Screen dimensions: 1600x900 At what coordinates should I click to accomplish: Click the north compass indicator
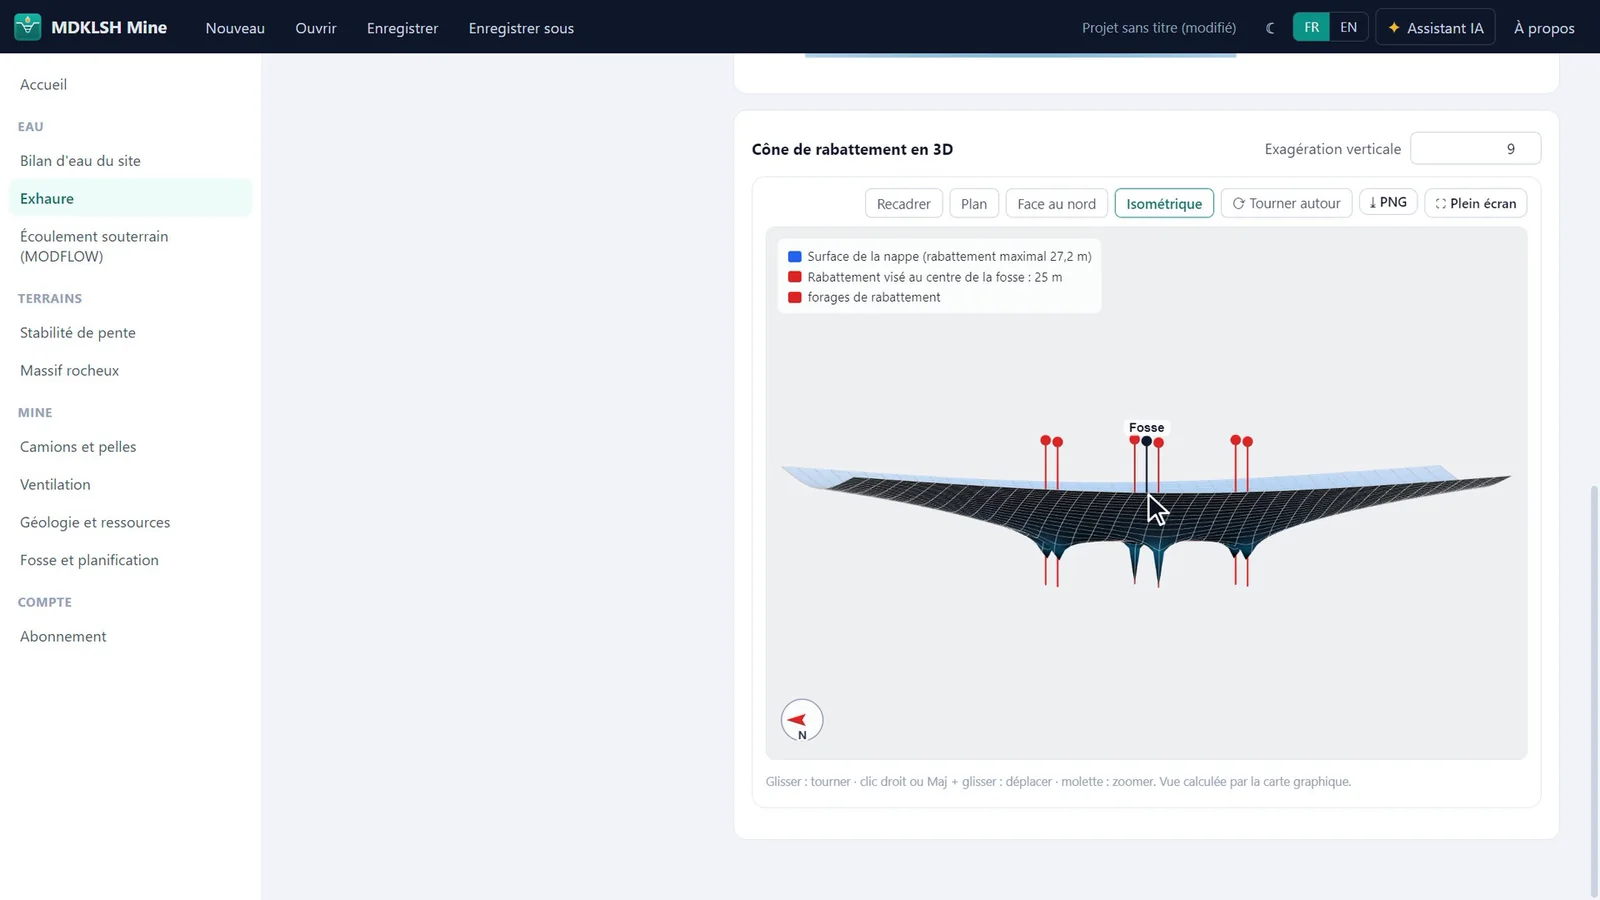(802, 720)
